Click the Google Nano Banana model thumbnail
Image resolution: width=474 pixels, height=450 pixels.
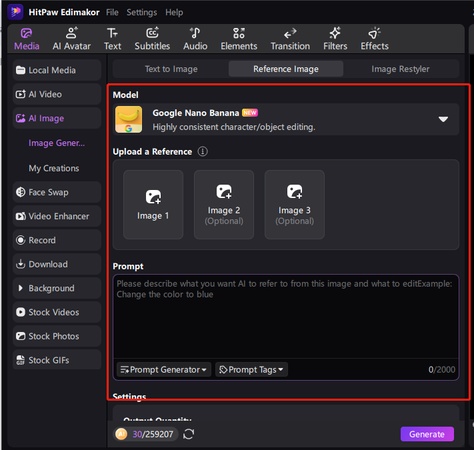coord(129,119)
